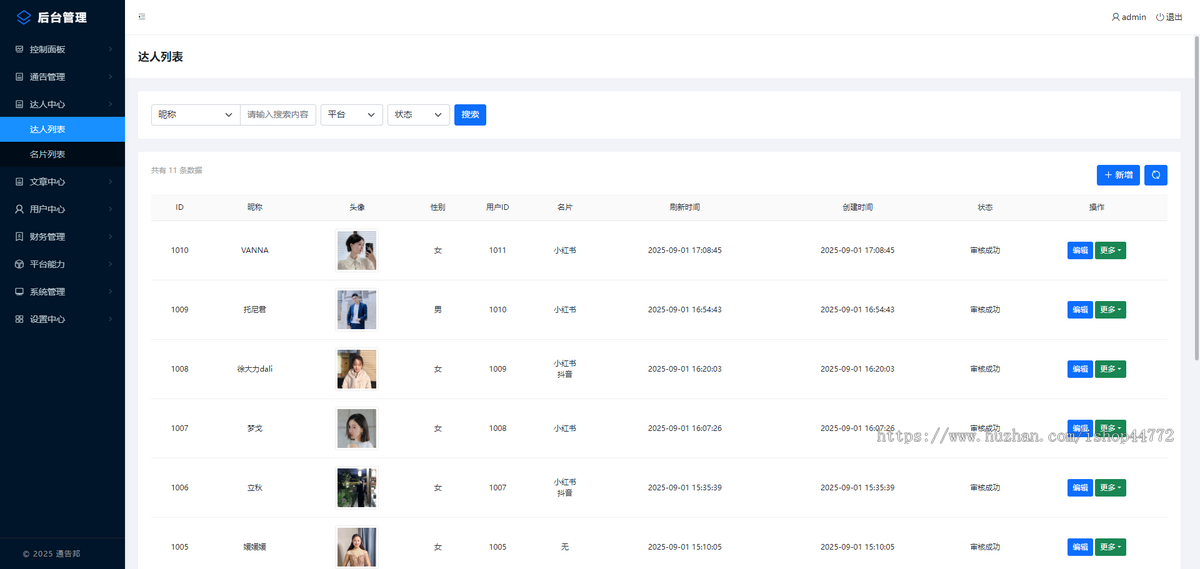1200x569 pixels.
Task: Click 立秋's avatar thumbnail
Action: pos(357,488)
